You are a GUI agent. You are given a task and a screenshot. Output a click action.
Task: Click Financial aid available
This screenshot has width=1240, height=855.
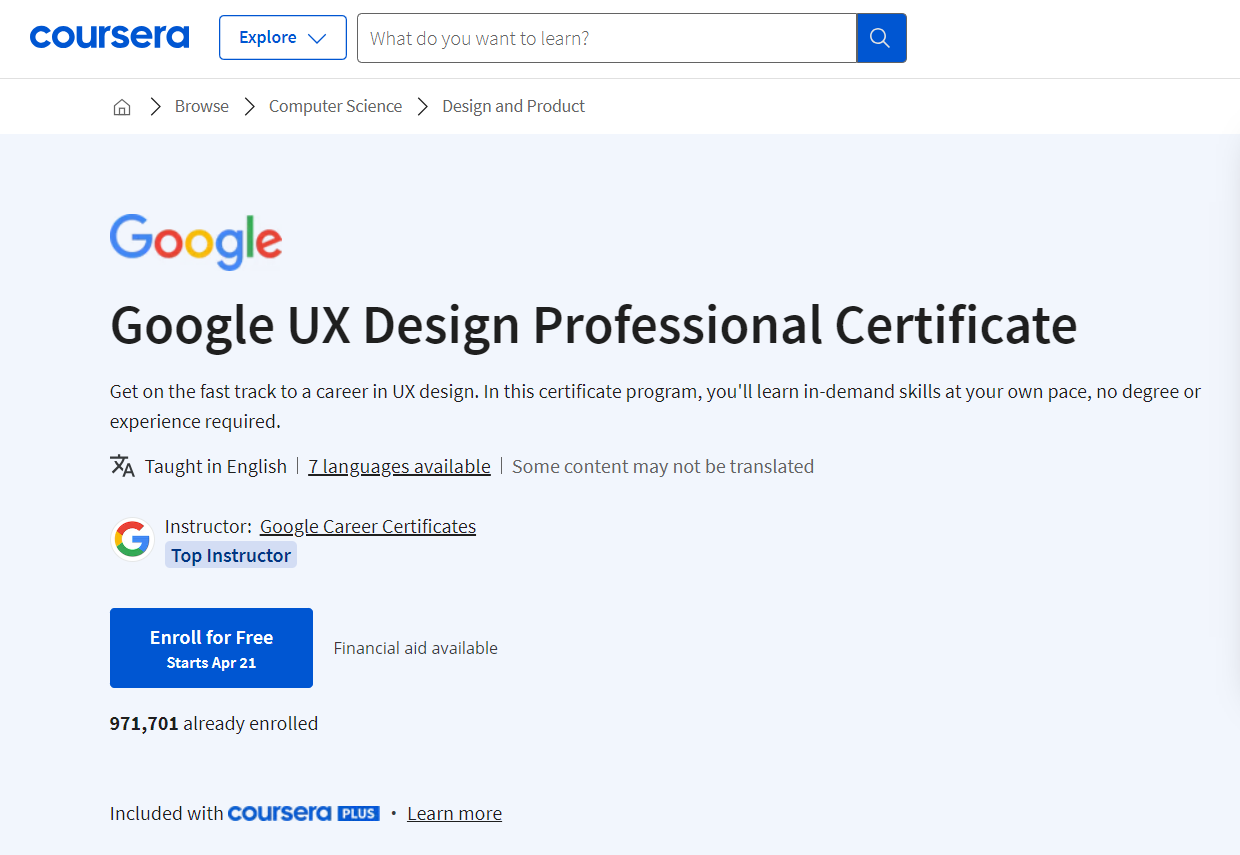[415, 647]
